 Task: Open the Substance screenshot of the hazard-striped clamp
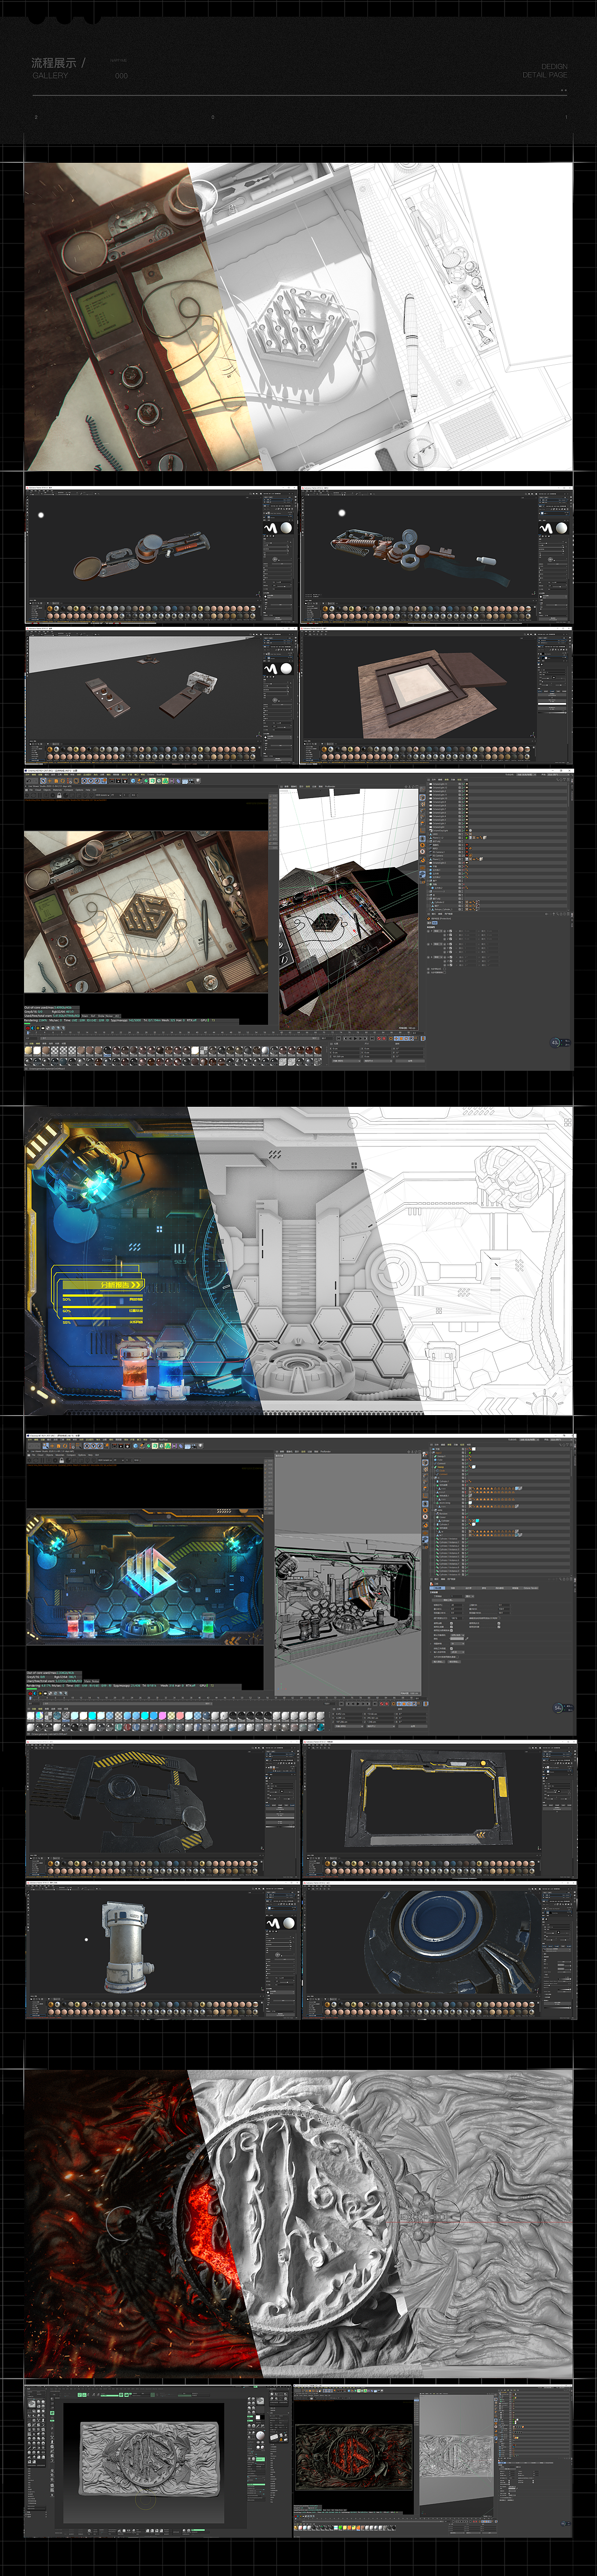click(x=162, y=1810)
